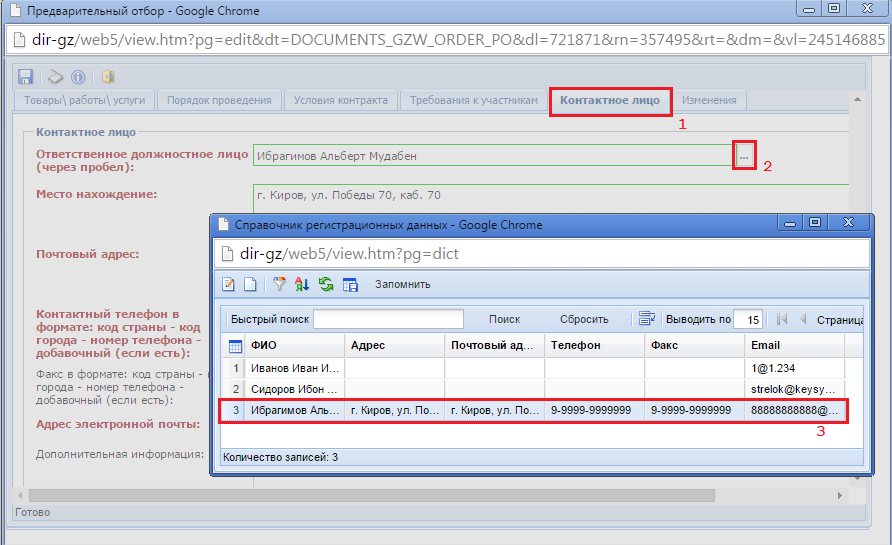
Task: Switch to the Изменения tab
Action: coord(709,100)
